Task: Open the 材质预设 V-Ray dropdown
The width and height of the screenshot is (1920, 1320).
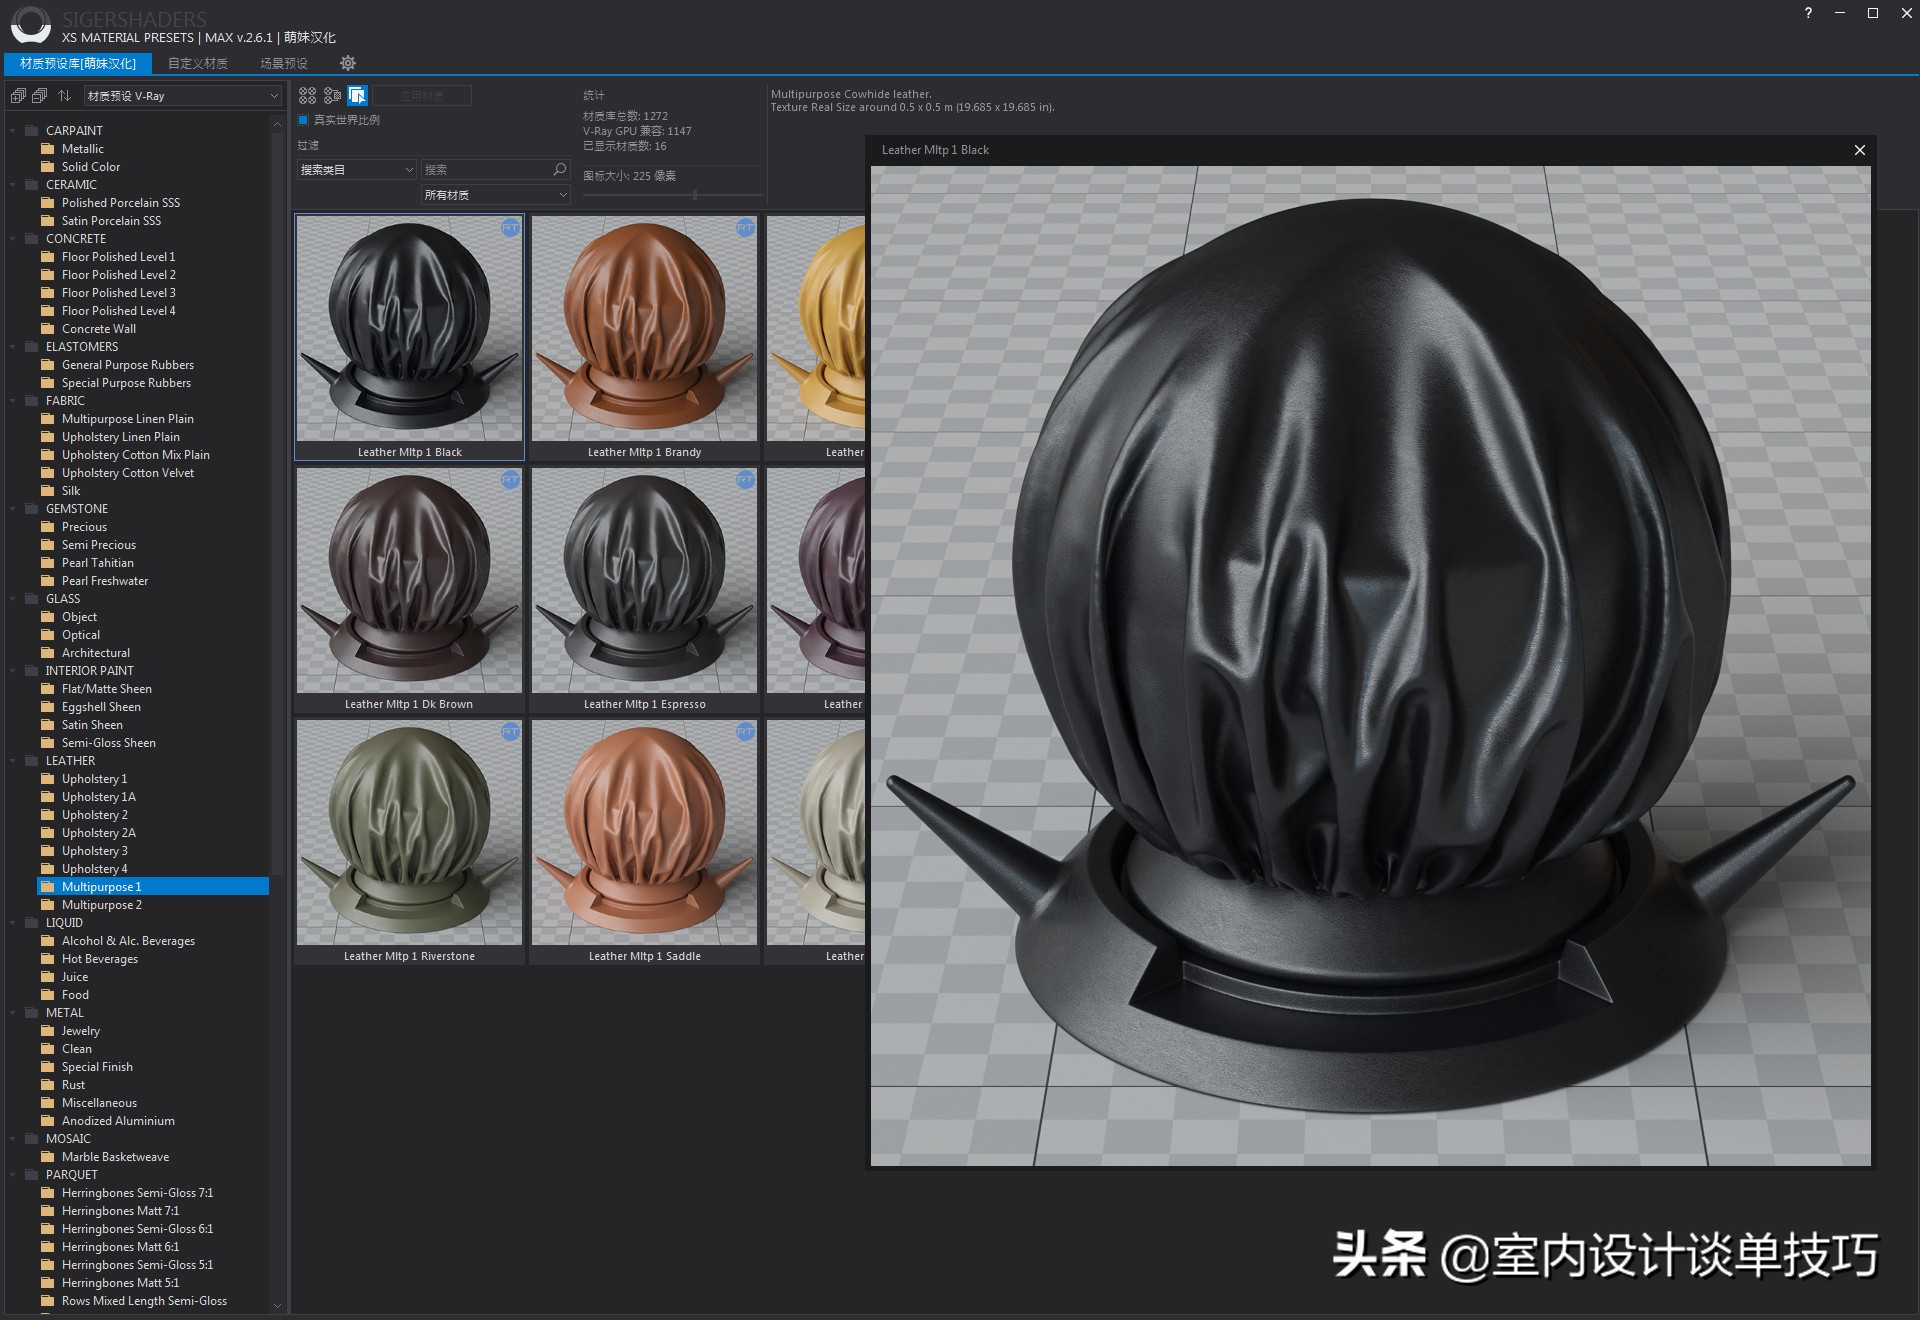Action: pos(183,96)
